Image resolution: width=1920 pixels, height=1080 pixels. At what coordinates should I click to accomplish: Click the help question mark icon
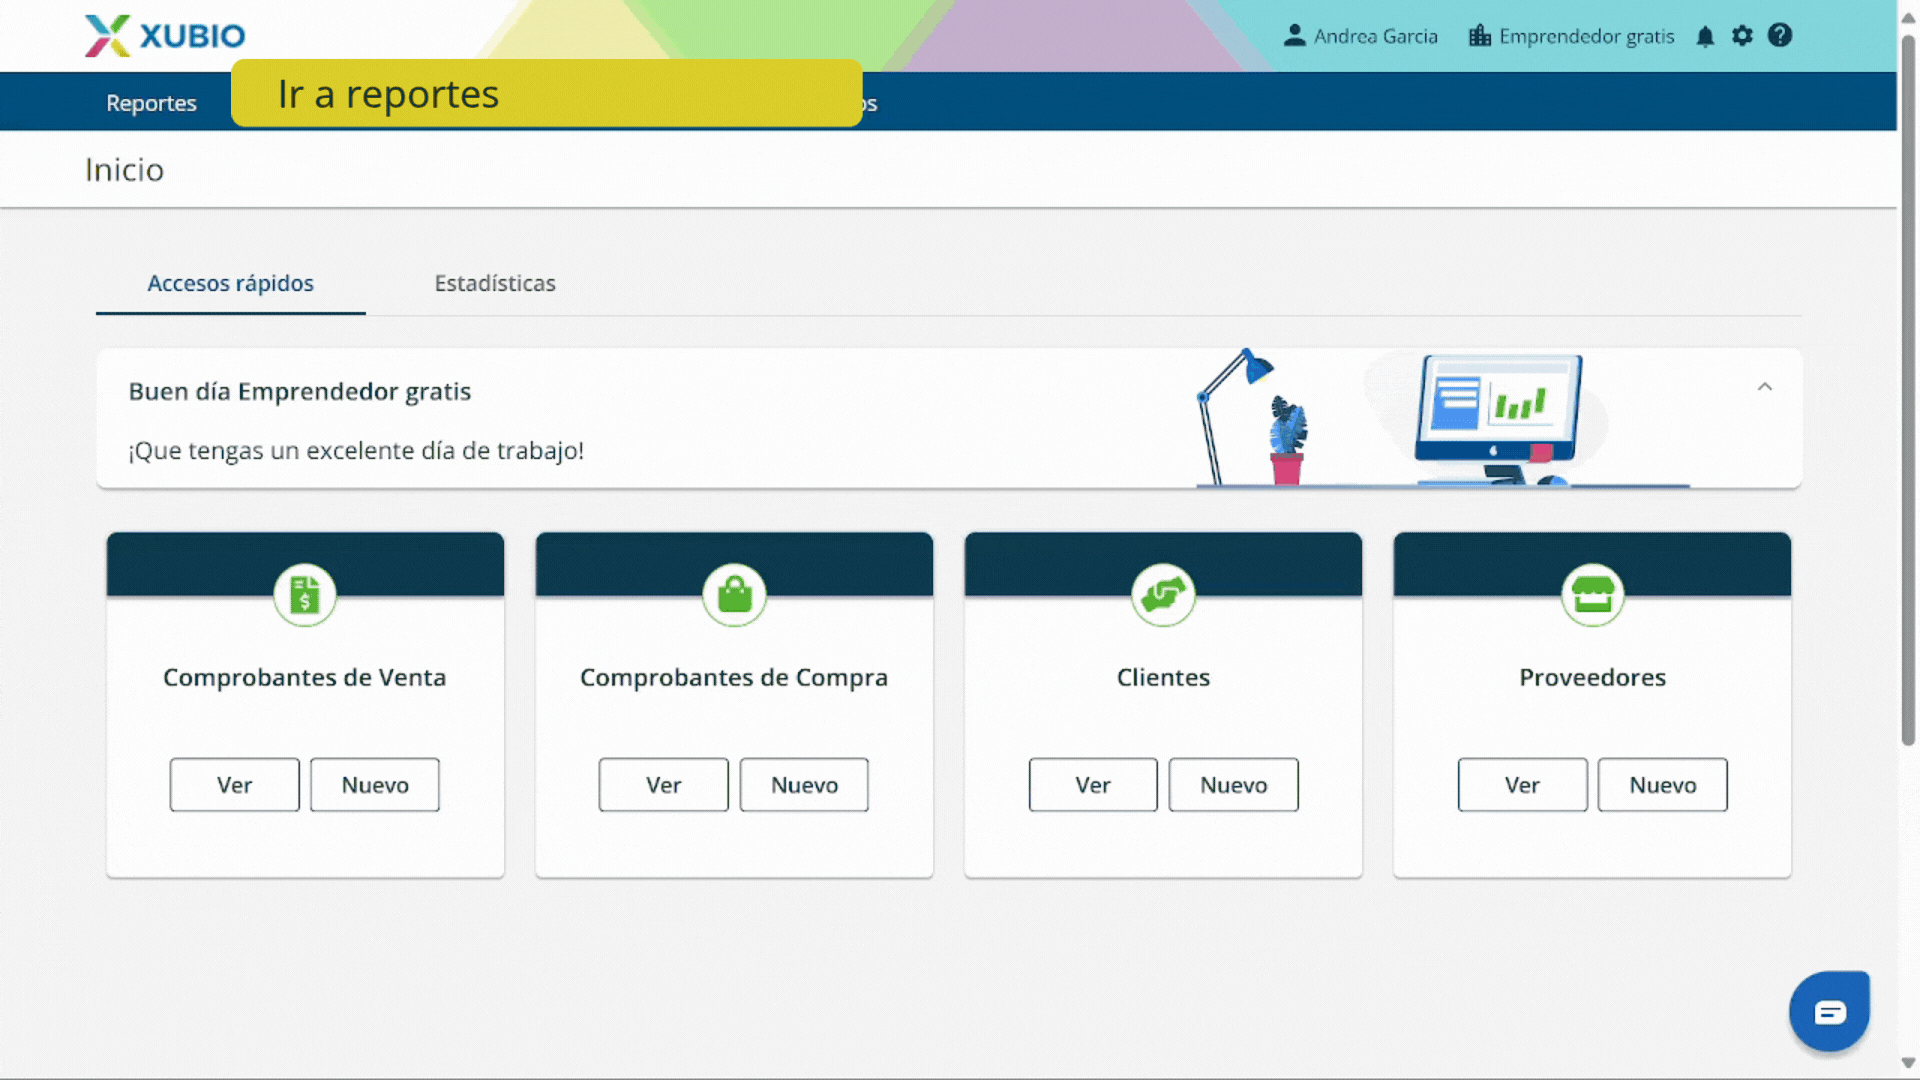1780,36
